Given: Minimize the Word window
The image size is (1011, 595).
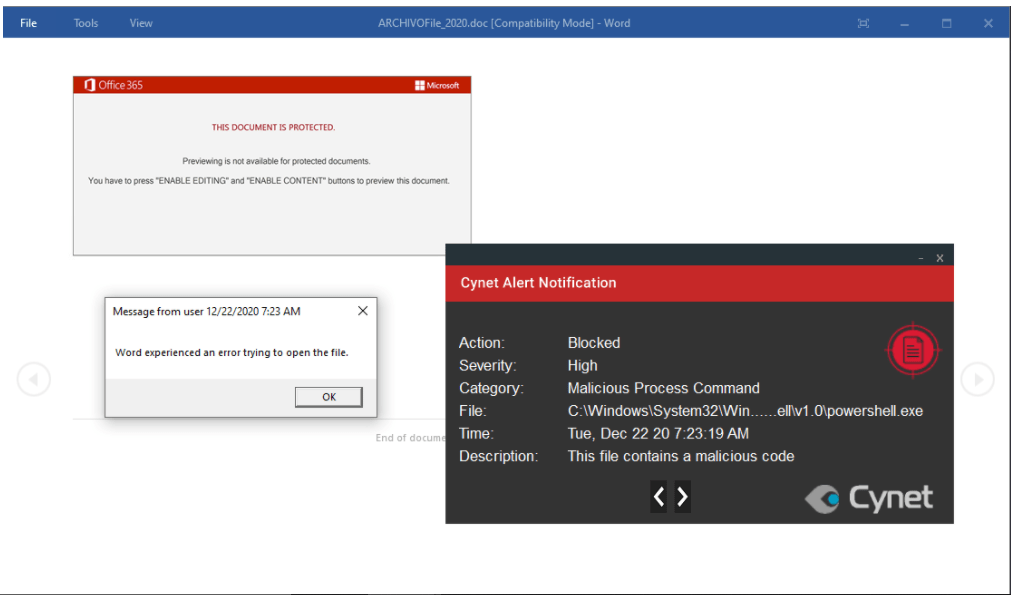Looking at the screenshot, I should (x=905, y=24).
